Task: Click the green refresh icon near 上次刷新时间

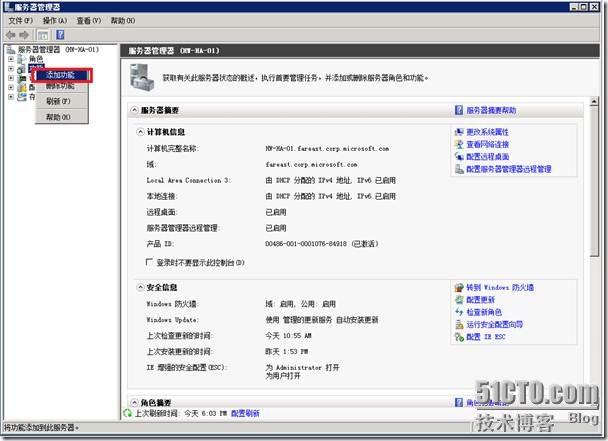Action: (128, 413)
